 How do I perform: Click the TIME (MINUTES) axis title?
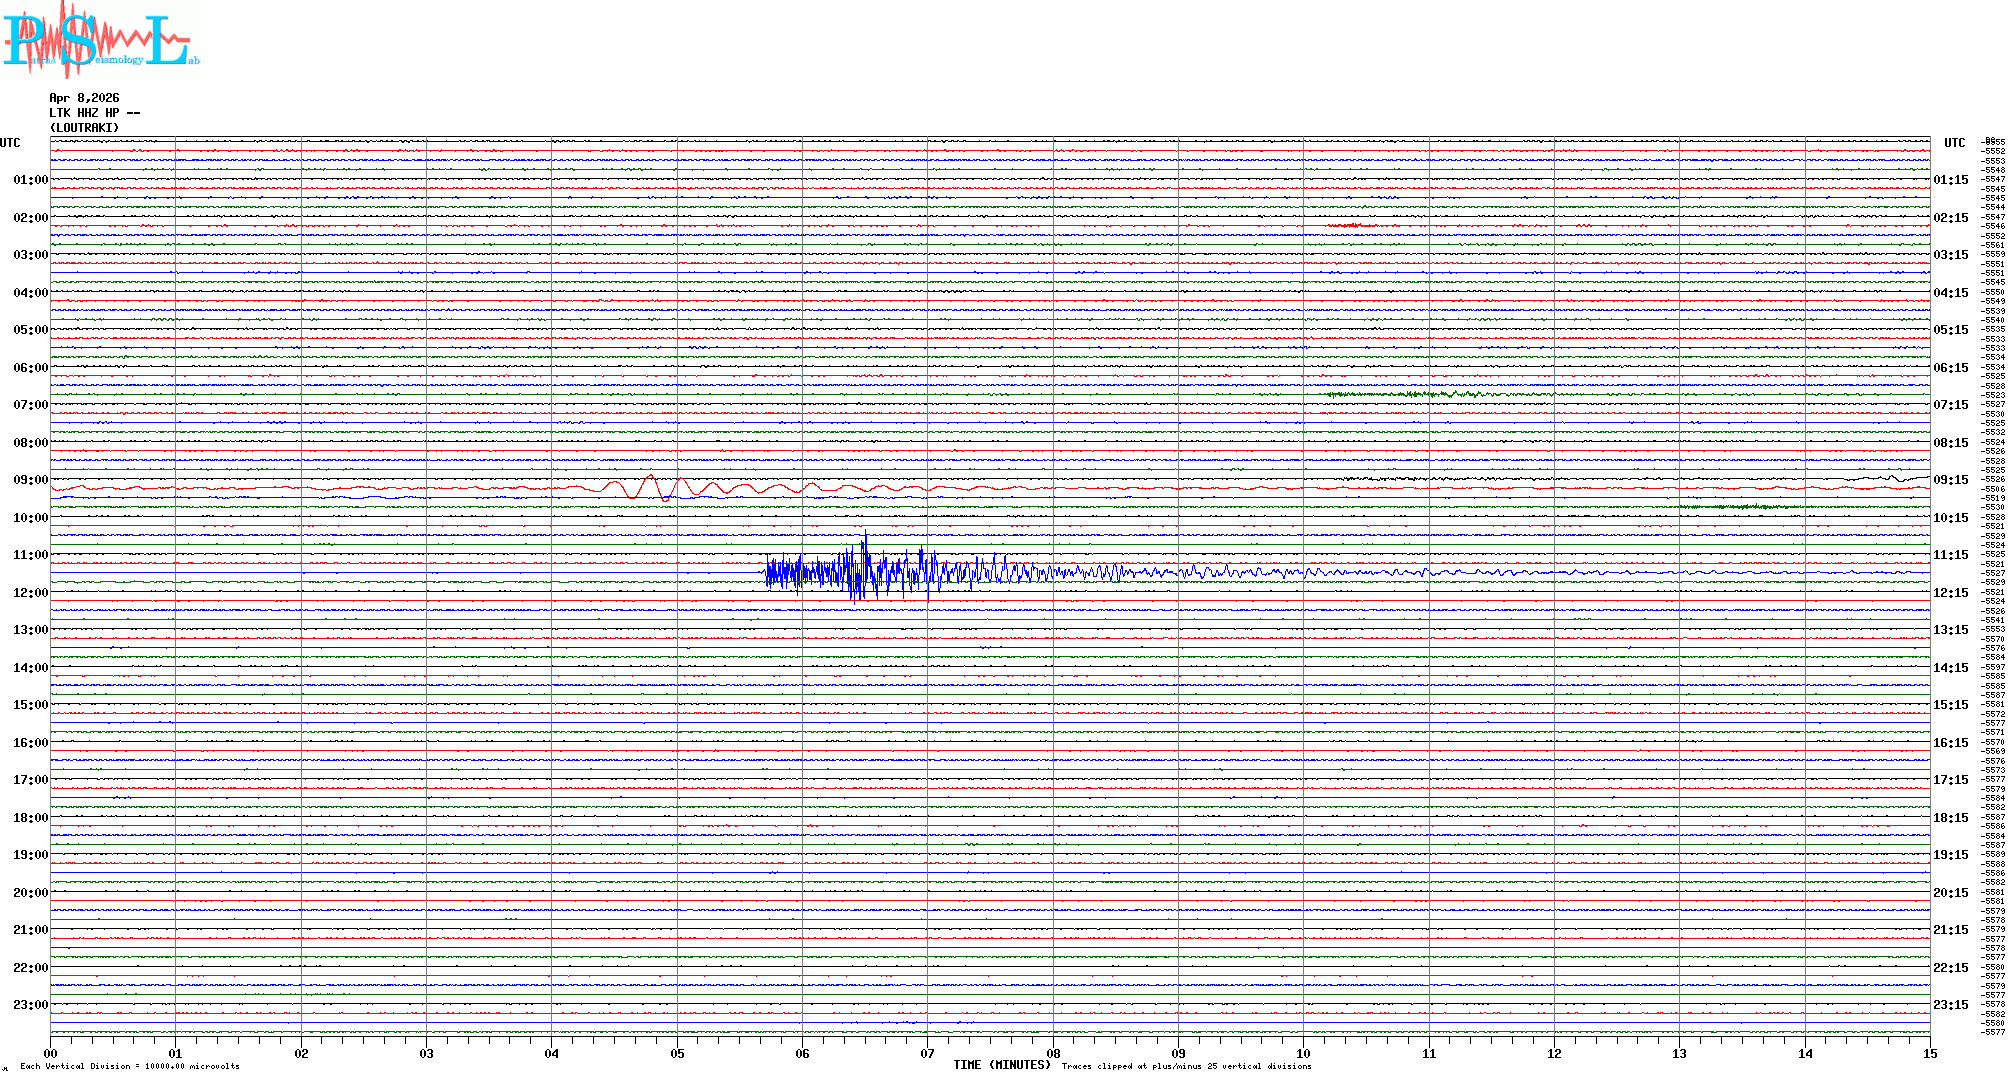pos(1001,1065)
